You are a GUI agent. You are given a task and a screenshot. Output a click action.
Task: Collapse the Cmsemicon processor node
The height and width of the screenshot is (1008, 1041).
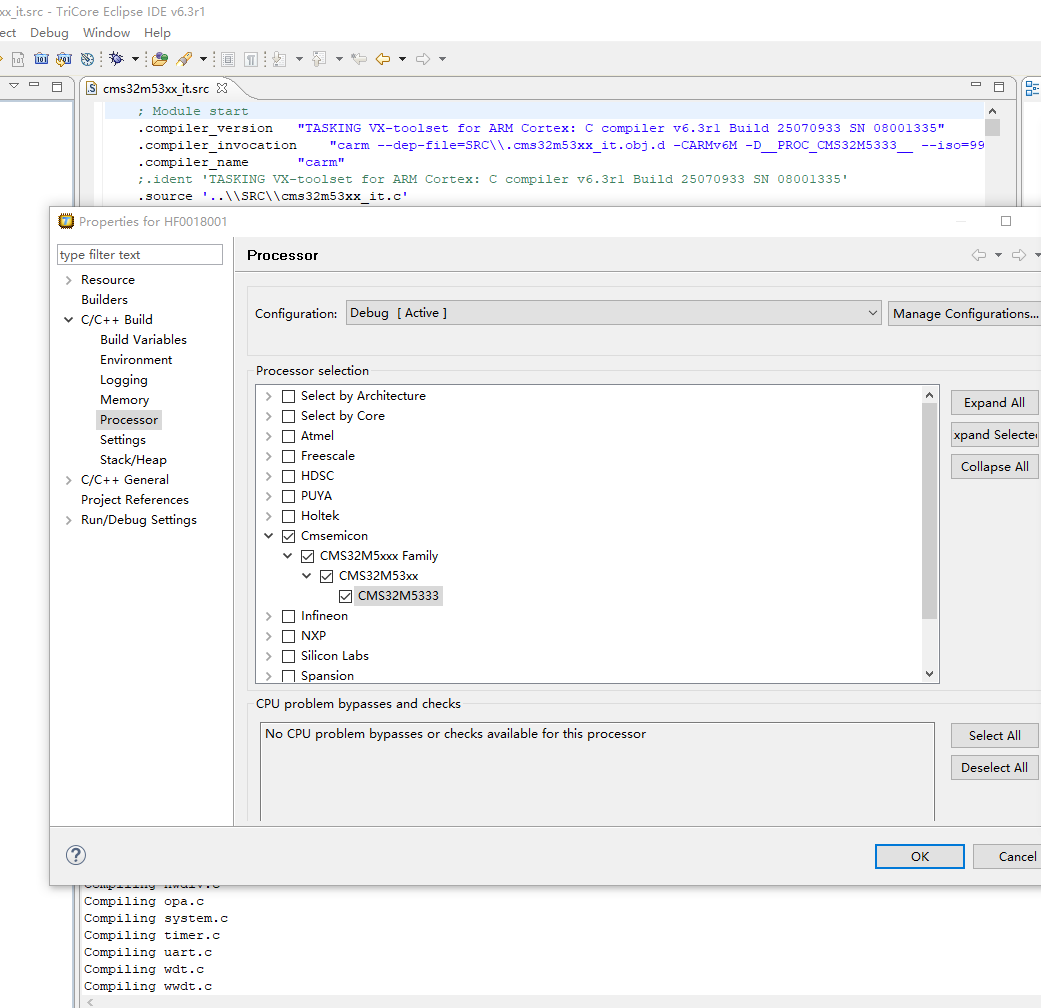coord(268,536)
